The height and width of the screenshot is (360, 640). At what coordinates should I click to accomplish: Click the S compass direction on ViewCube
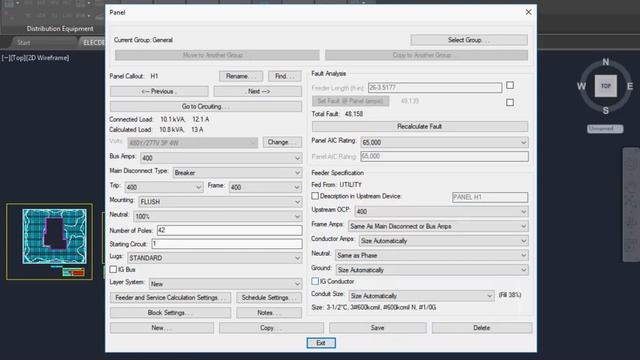(x=606, y=111)
